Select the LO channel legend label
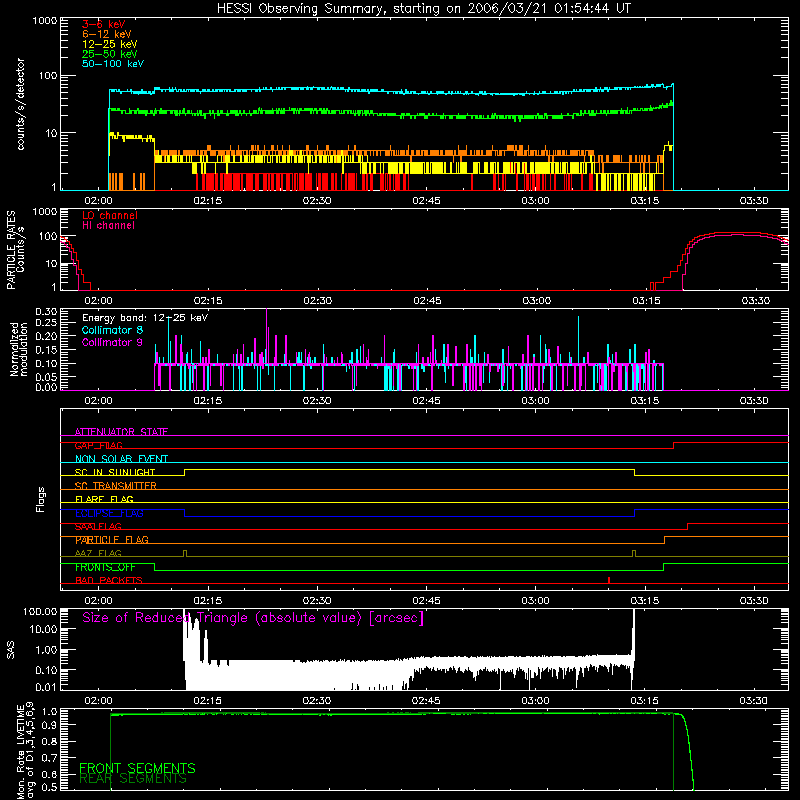Image resolution: width=800 pixels, height=800 pixels. point(110,215)
